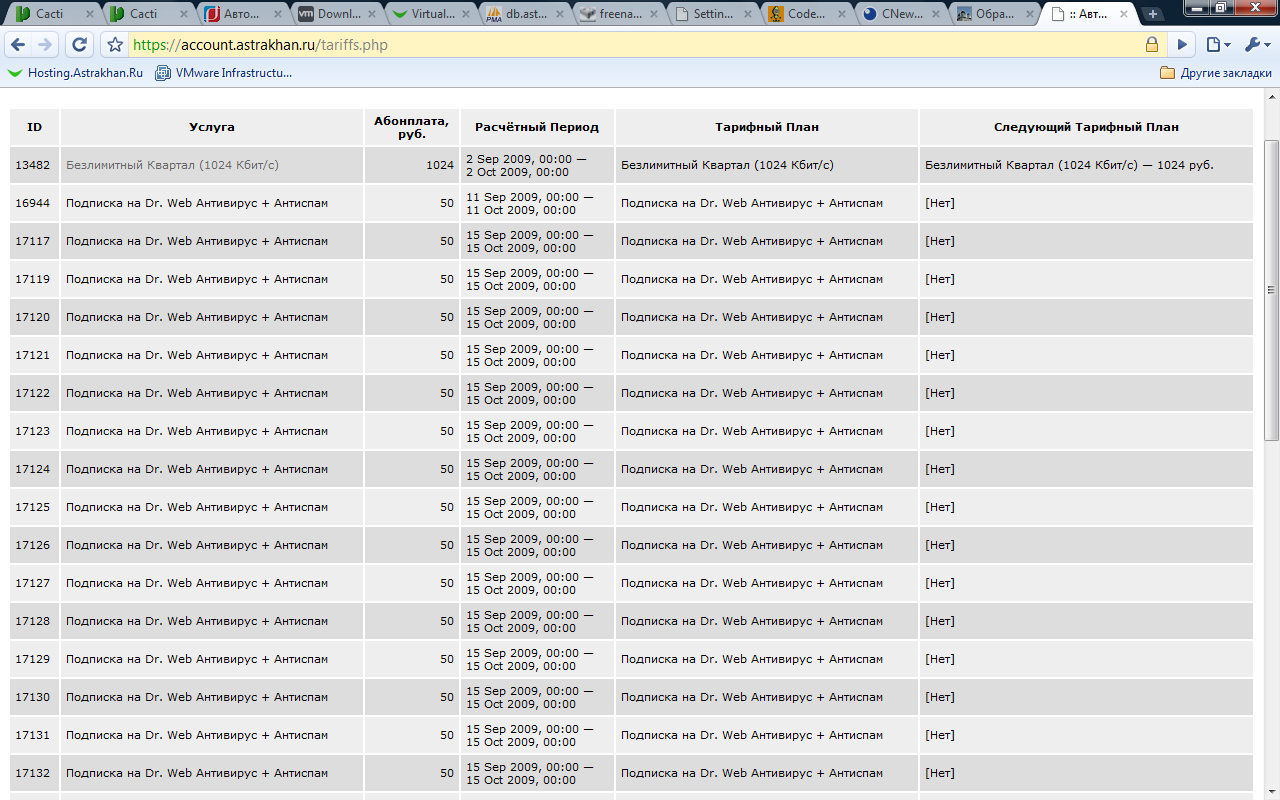Click ID cell 17130

pos(35,697)
